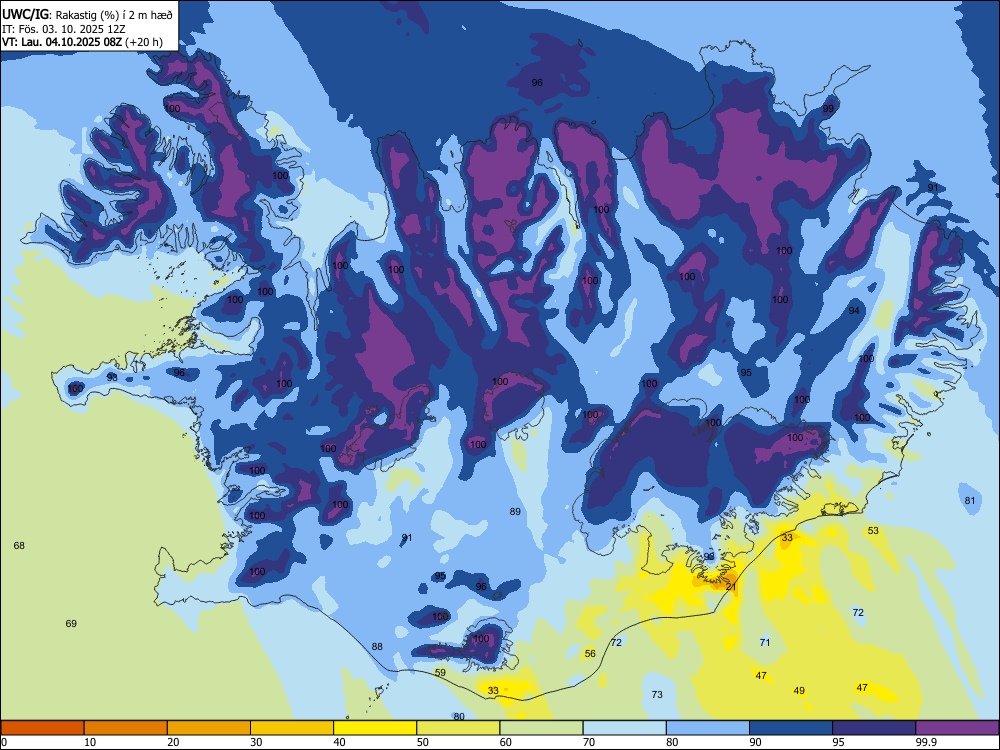The width and height of the screenshot is (1000, 750).
Task: Click the humidity value '73' on the map
Action: coord(657,694)
